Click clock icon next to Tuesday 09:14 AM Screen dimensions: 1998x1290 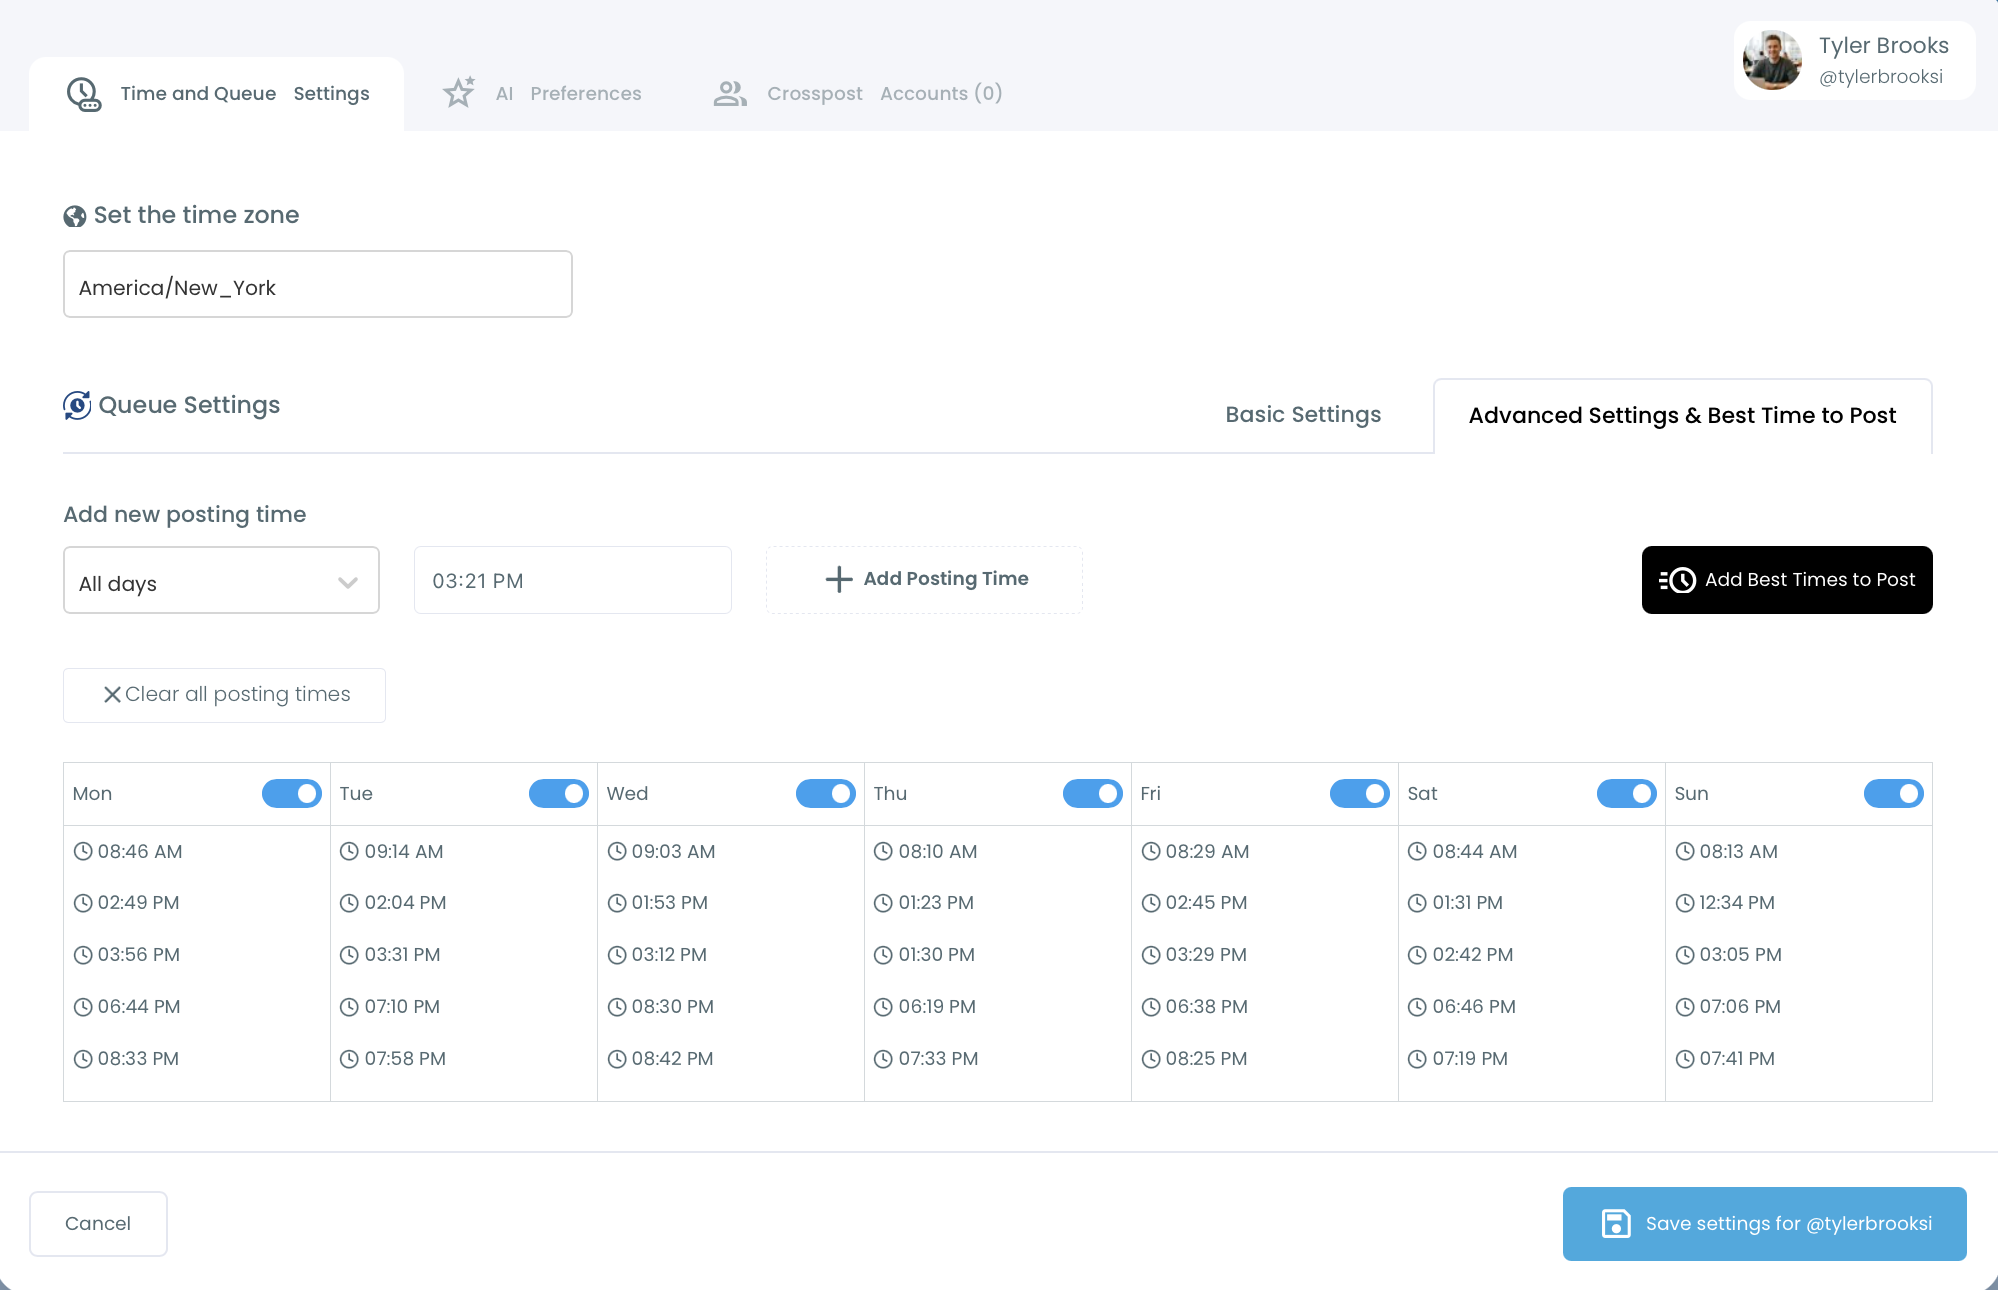[x=349, y=852]
